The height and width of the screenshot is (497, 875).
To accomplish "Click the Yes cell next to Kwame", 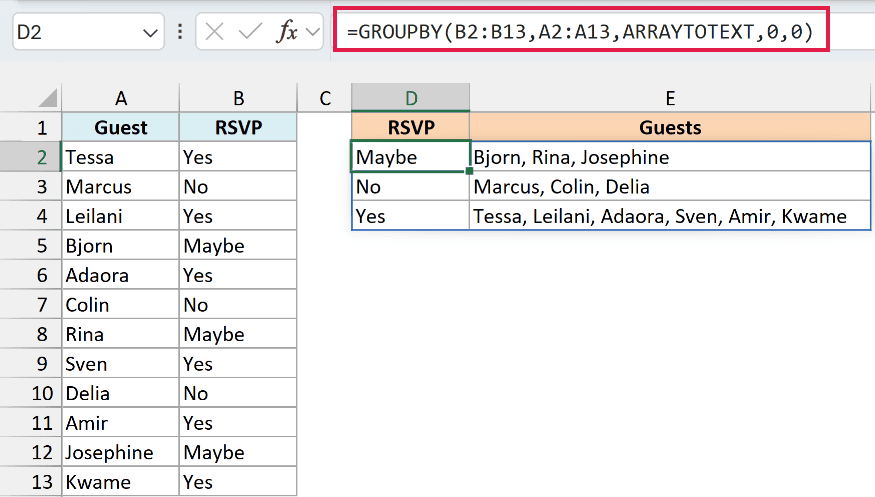I will [x=238, y=481].
